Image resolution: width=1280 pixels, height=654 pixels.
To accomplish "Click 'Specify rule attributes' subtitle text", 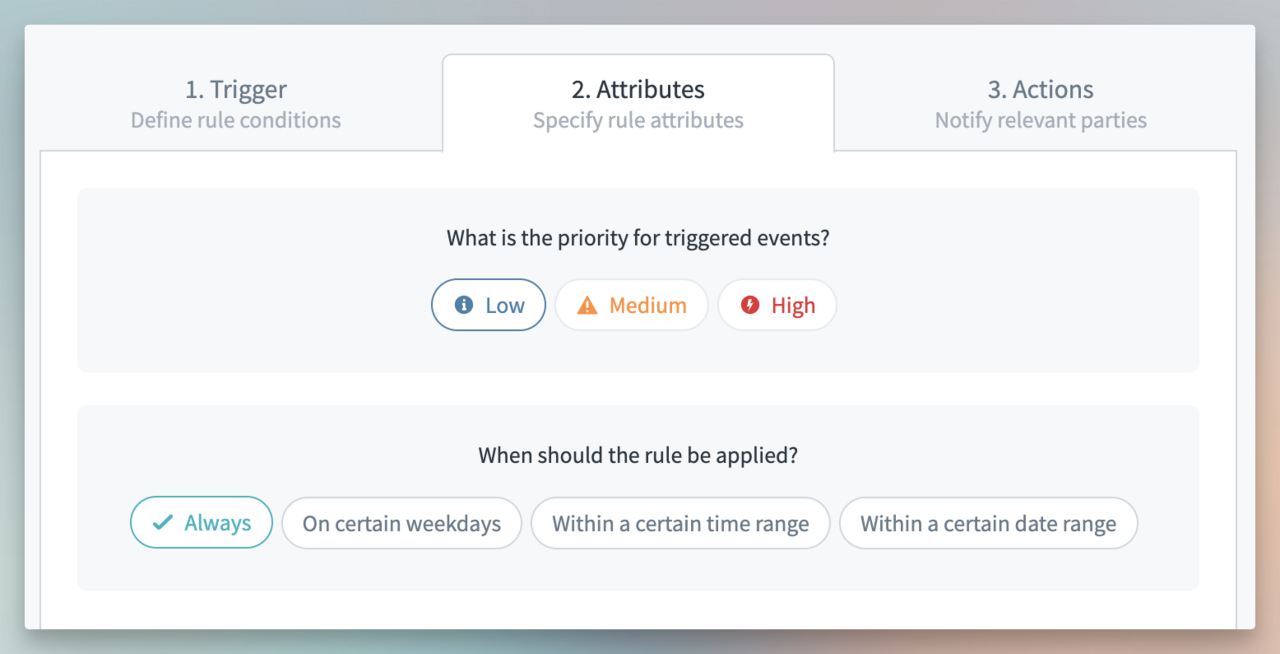I will (x=638, y=121).
